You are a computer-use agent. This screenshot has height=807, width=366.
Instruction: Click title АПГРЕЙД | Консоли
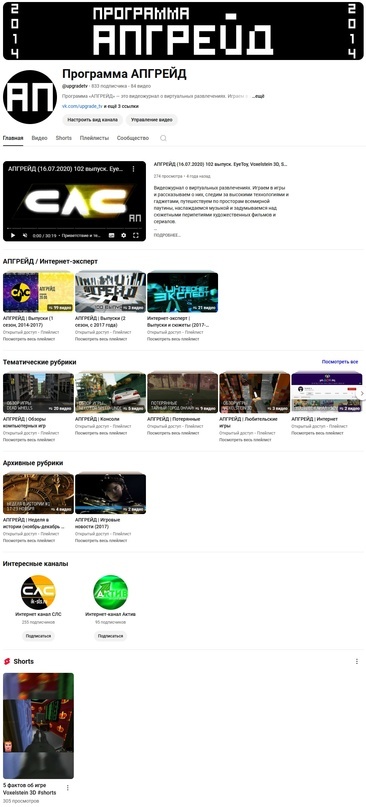click(97, 419)
